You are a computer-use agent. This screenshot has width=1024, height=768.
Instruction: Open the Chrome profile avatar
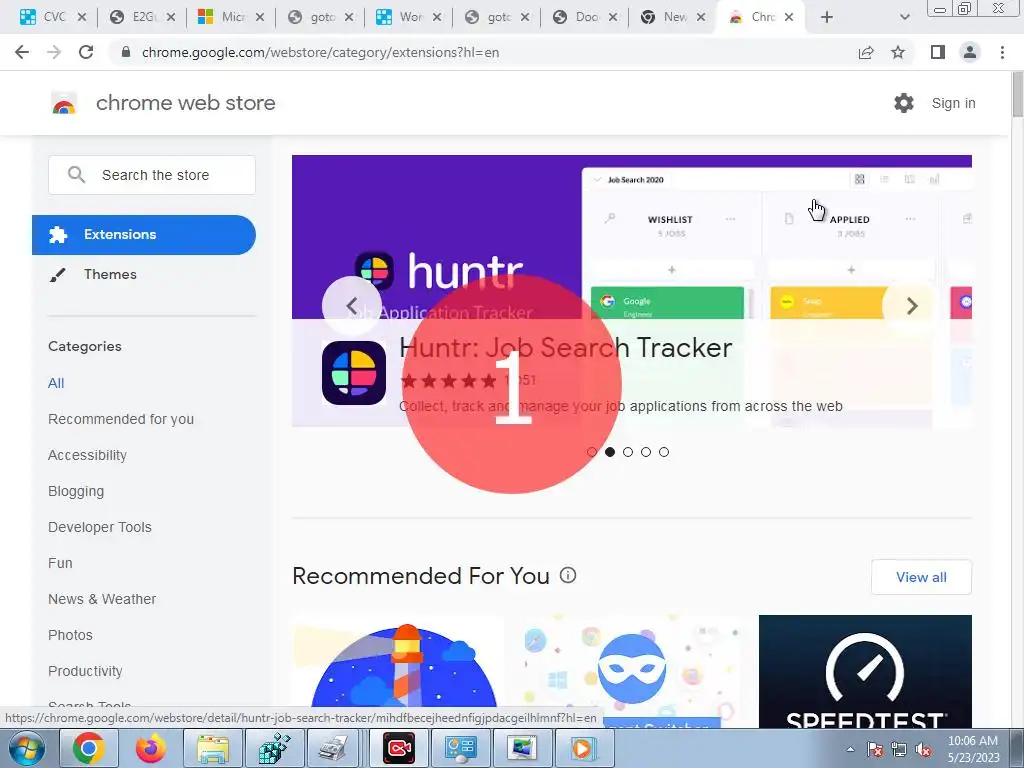pyautogui.click(x=970, y=52)
